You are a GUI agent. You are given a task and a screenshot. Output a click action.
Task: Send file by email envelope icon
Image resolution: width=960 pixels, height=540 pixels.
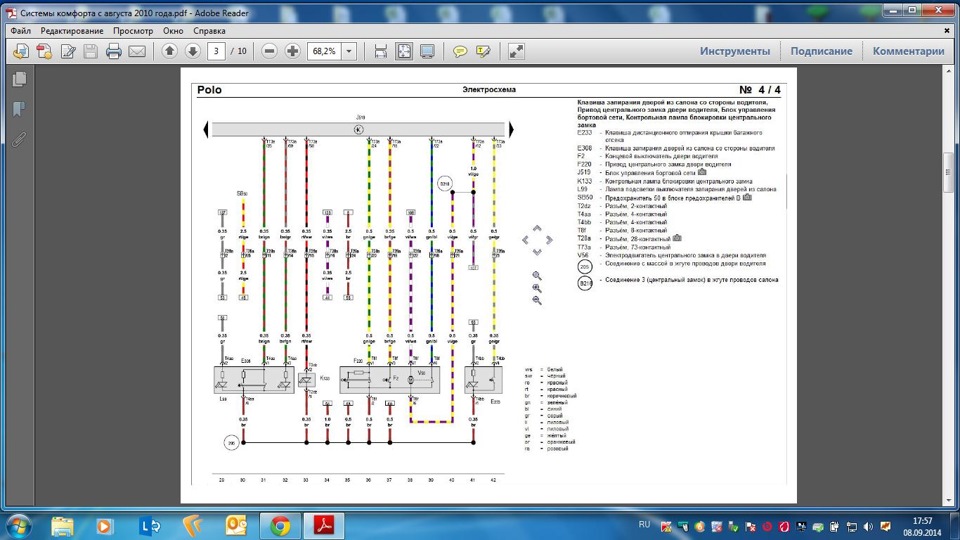[137, 51]
